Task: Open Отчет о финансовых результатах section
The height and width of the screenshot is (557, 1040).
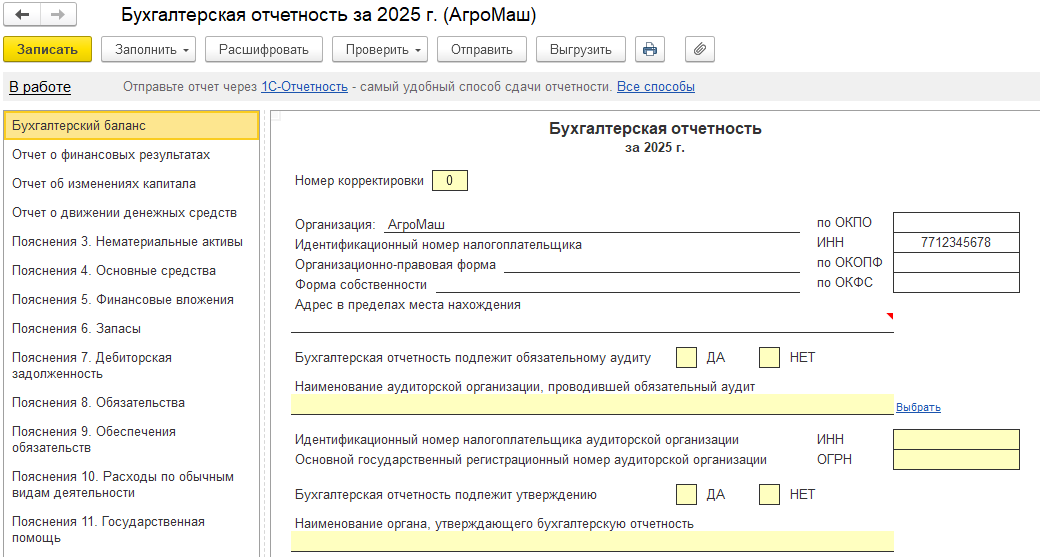Action: point(111,155)
